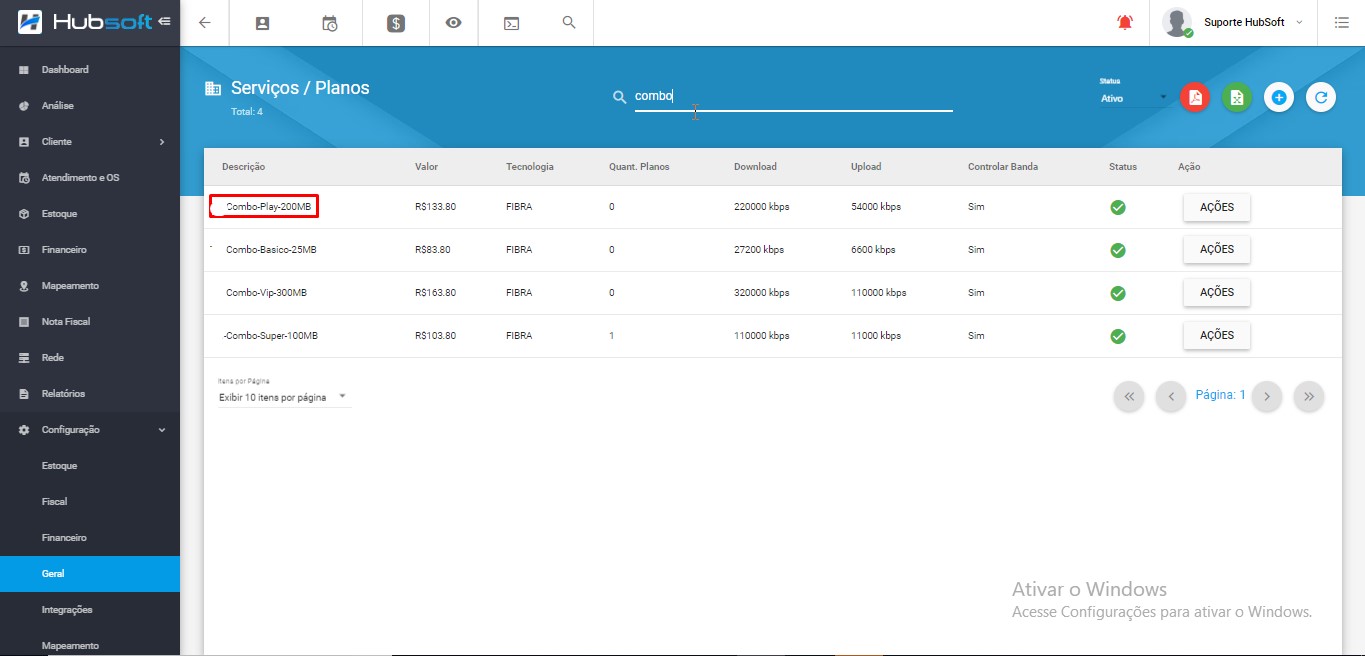Image resolution: width=1365 pixels, height=656 pixels.
Task: Click AÇÕES button for Combo-Play-200MB
Action: (x=1216, y=207)
